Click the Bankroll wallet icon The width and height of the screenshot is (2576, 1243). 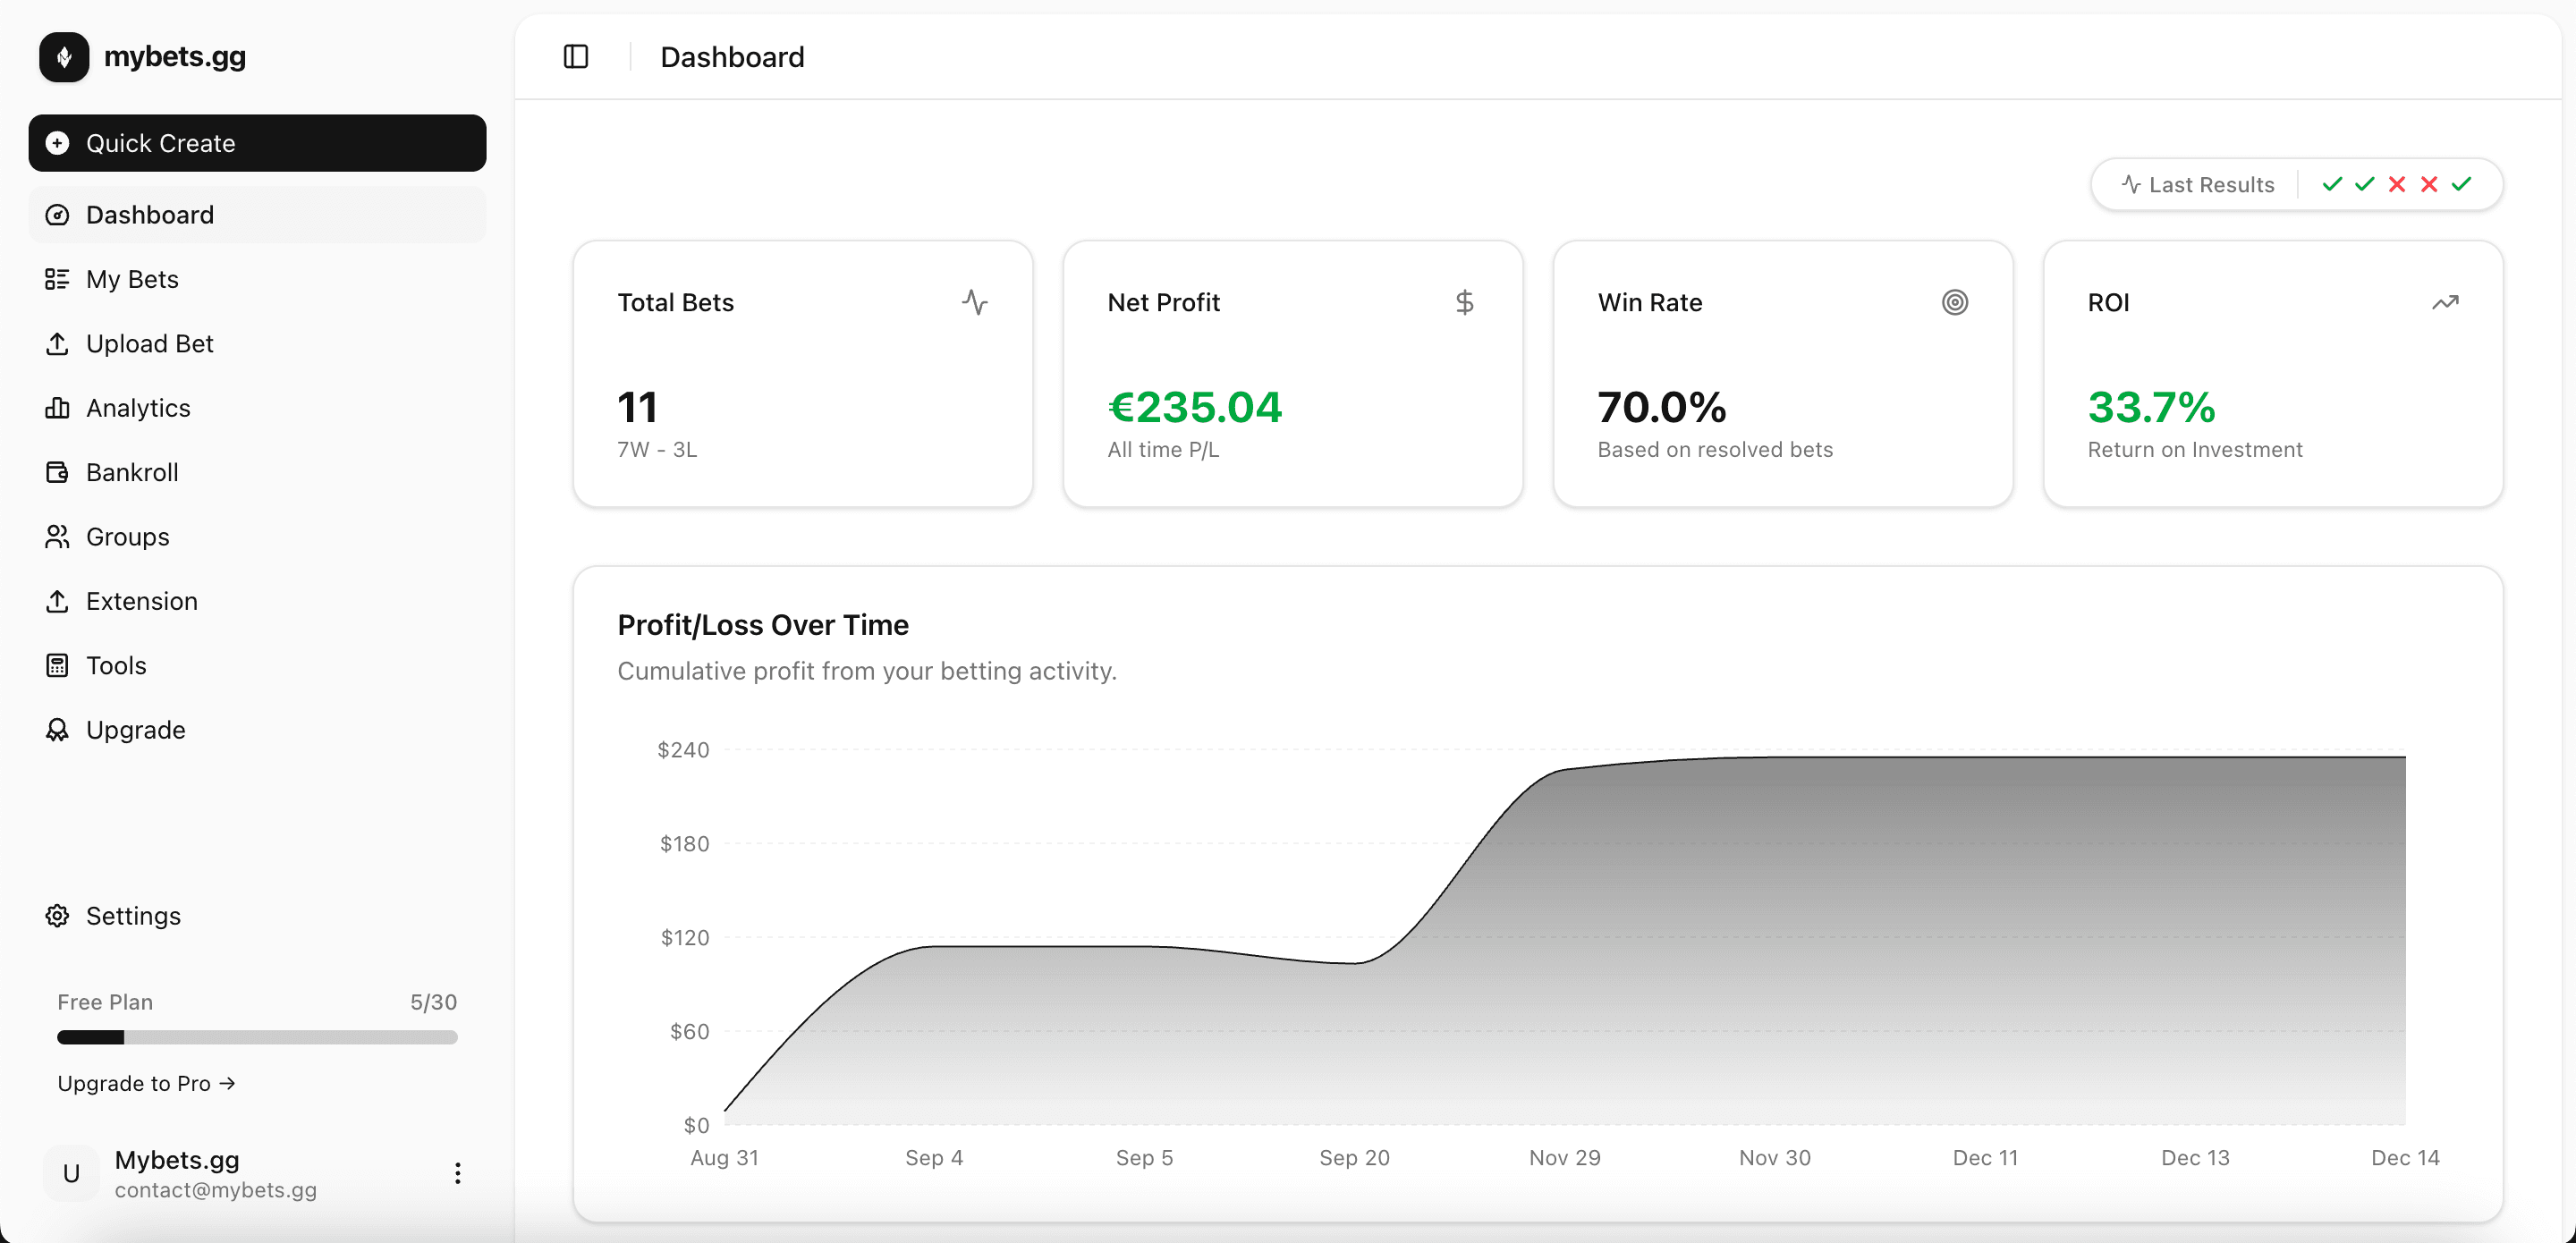pyautogui.click(x=57, y=472)
